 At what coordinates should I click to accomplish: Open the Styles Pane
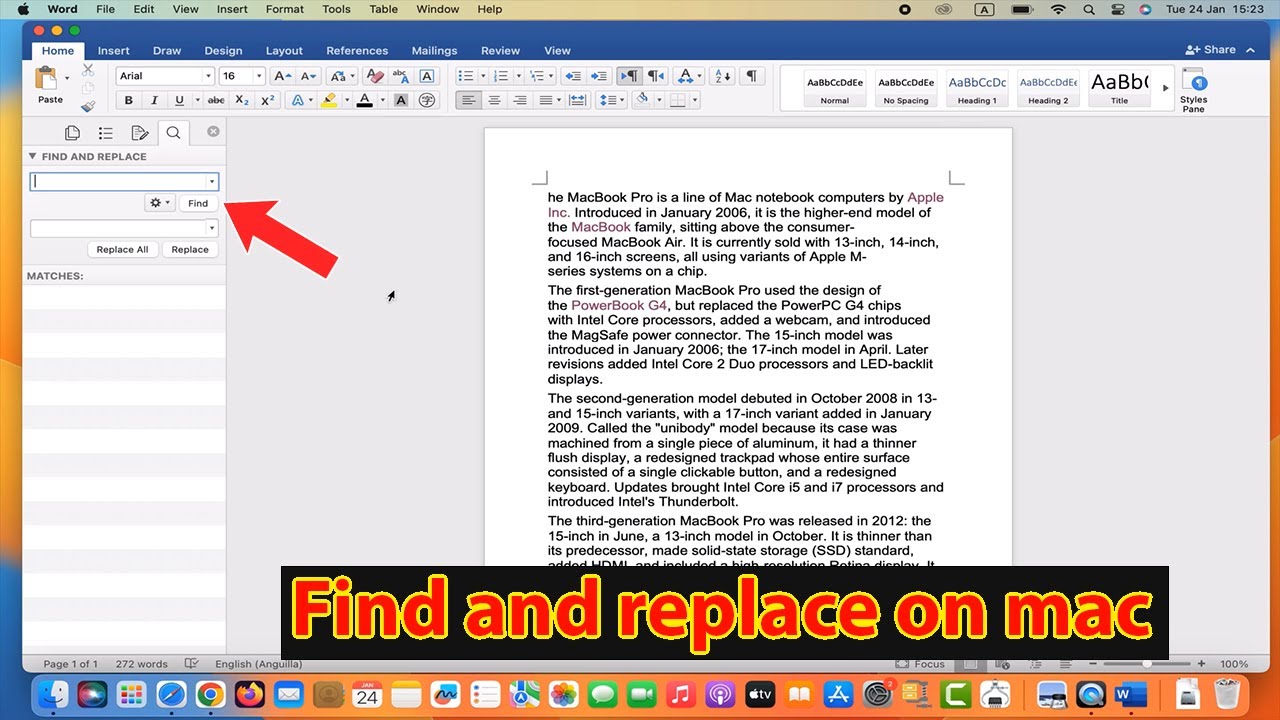[1193, 90]
